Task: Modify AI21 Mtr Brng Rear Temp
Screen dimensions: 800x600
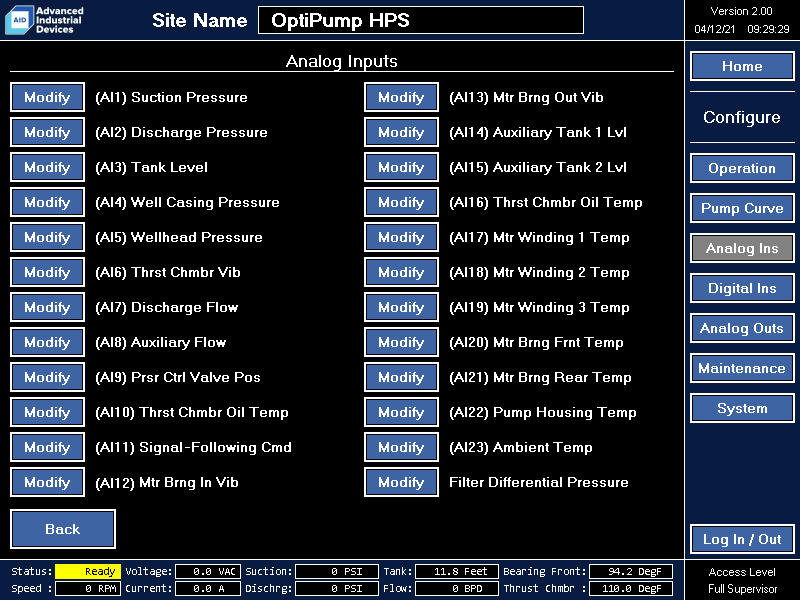Action: point(401,377)
